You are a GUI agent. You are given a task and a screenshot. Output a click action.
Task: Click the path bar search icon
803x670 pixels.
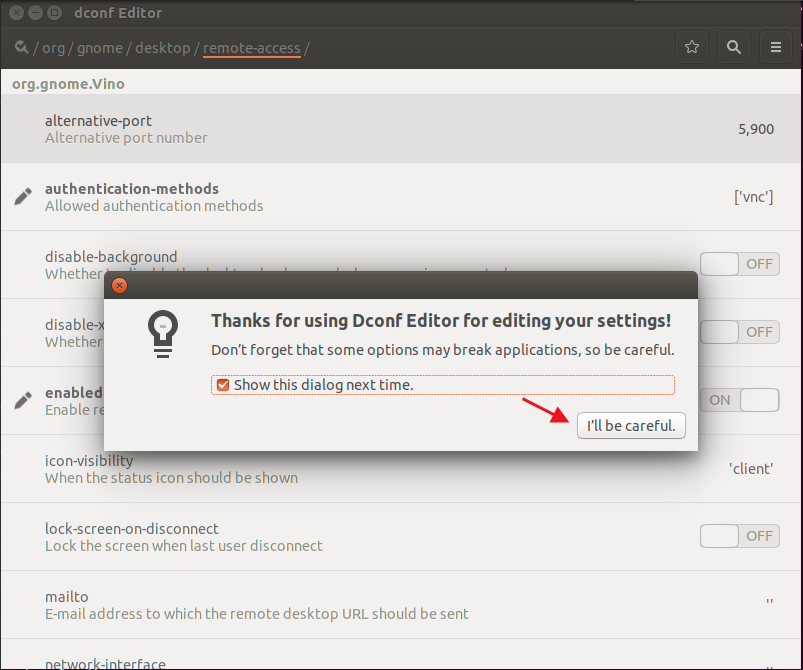click(22, 48)
